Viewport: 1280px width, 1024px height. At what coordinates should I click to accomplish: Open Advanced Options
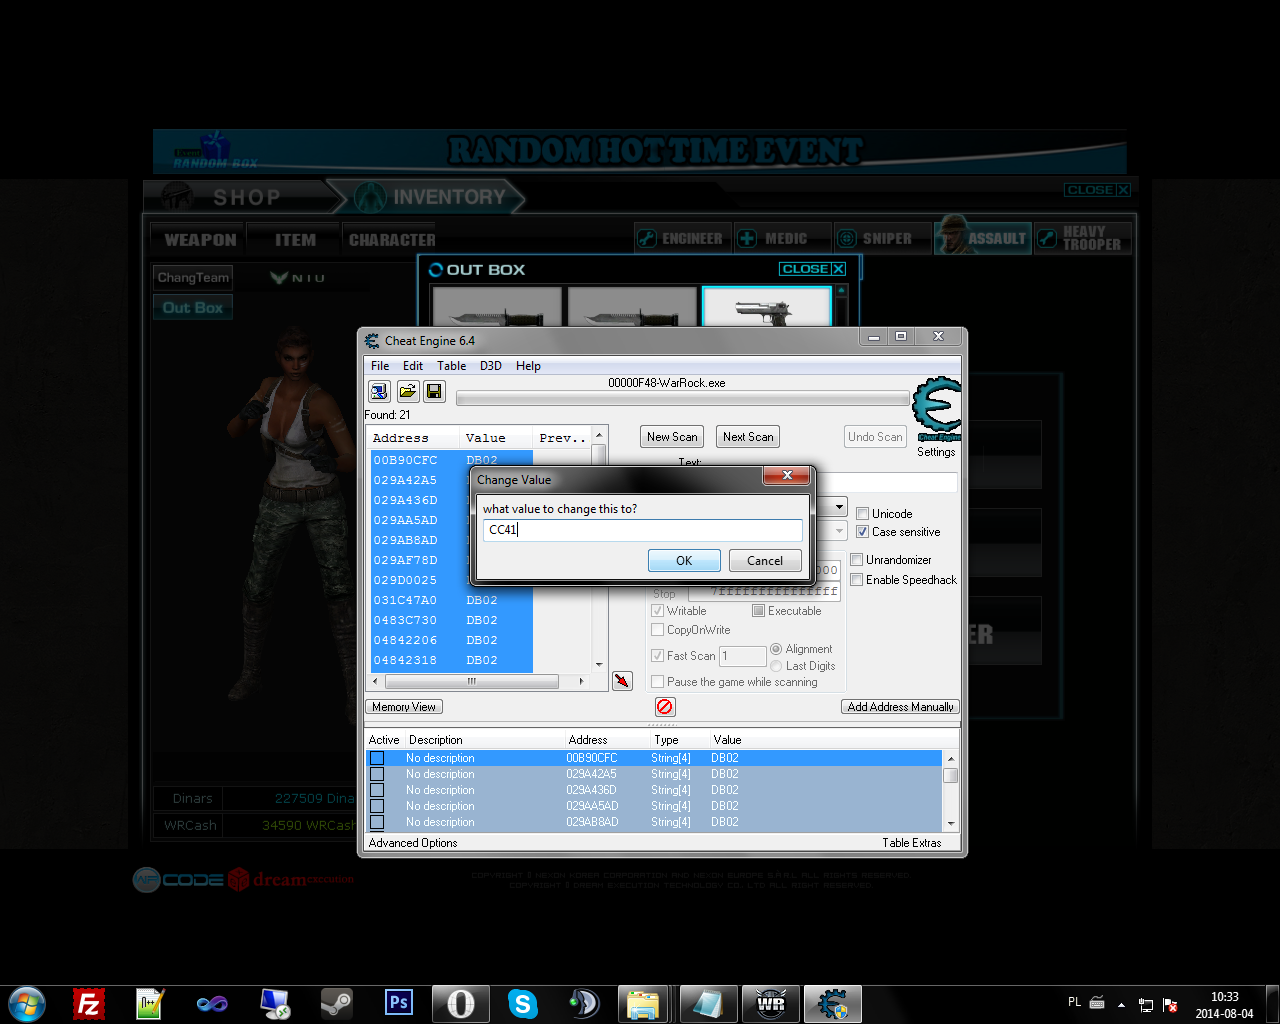413,843
